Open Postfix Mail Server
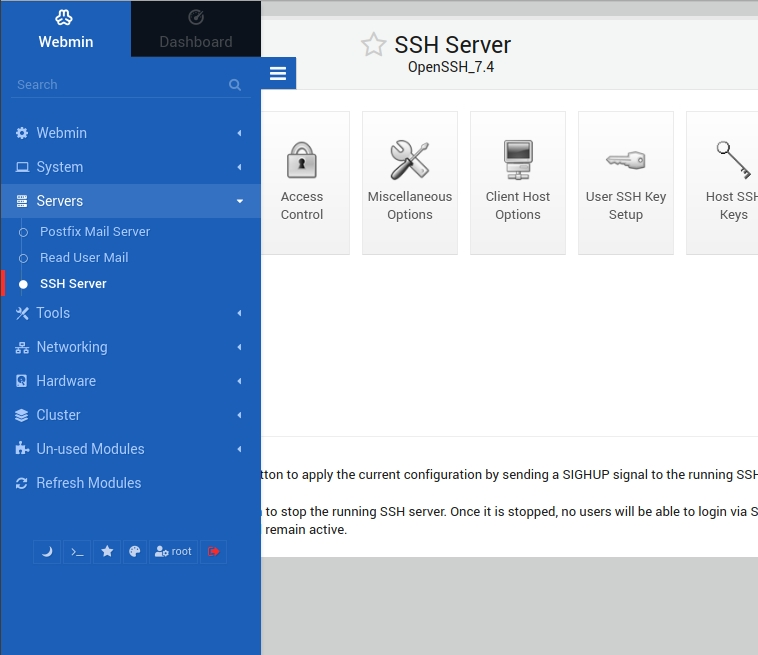Viewport: 758px width, 655px height. (95, 232)
